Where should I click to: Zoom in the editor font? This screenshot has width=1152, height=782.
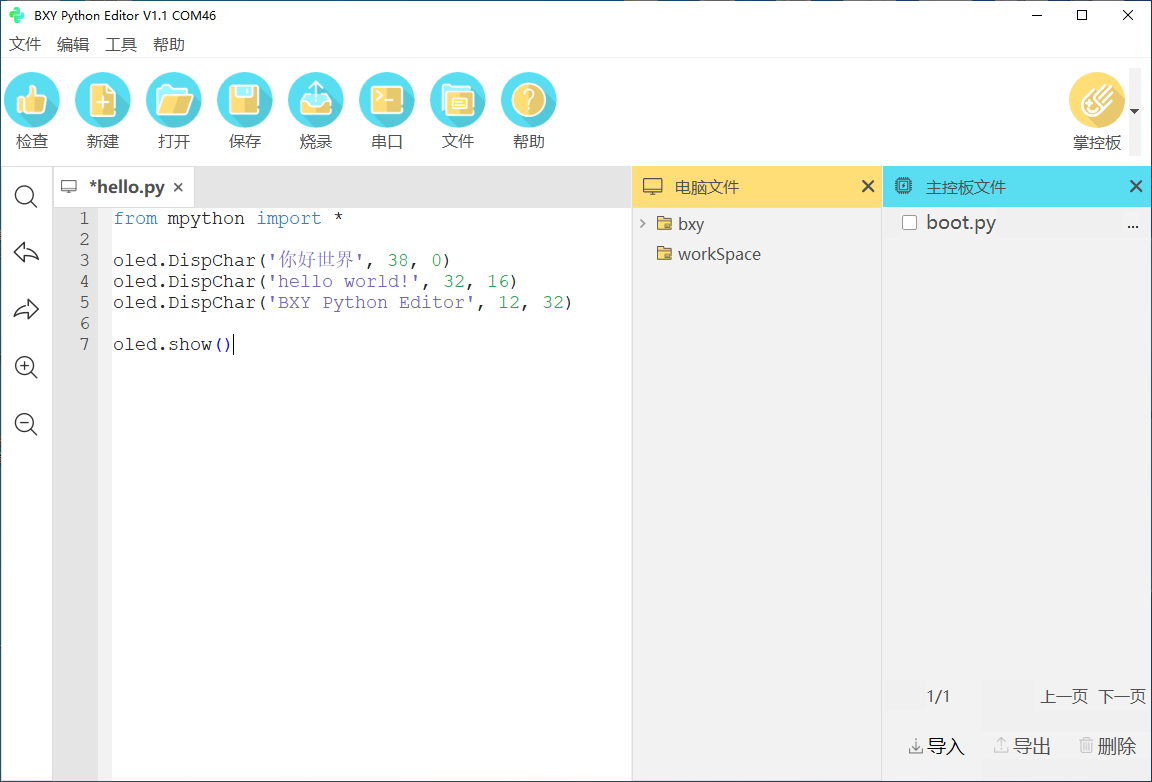[26, 367]
